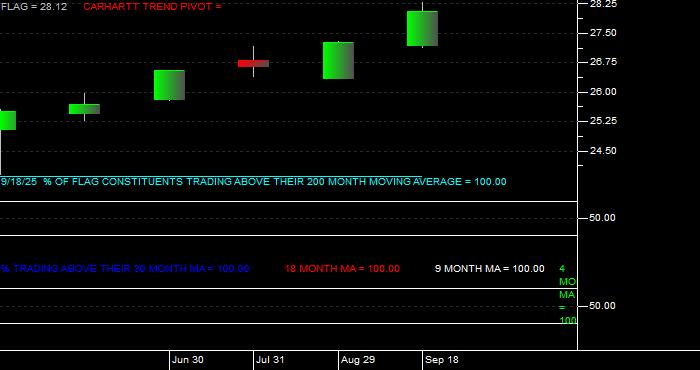This screenshot has width=700, height=370.
Task: Click the 50.00 label in upper indicator pane
Action: pyautogui.click(x=602, y=218)
